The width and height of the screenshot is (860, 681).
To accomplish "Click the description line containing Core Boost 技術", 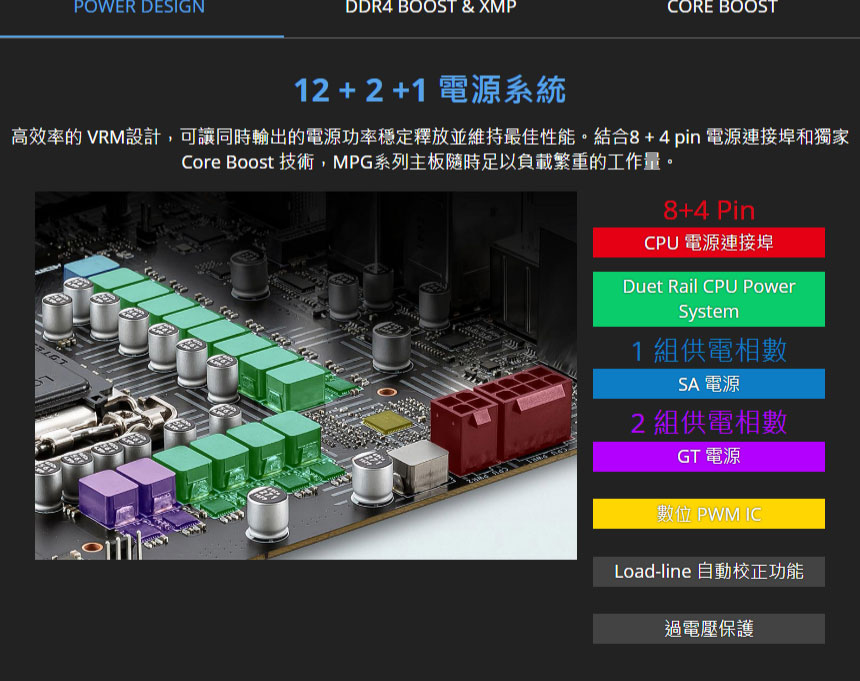I will 428,162.
